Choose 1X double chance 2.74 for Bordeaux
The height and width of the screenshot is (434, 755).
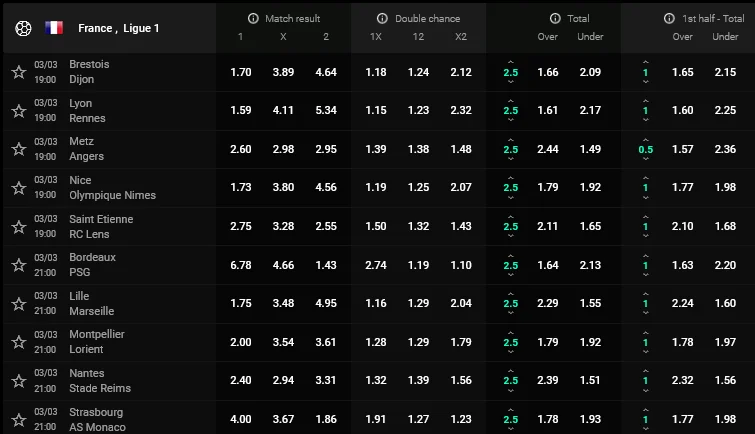coord(376,265)
